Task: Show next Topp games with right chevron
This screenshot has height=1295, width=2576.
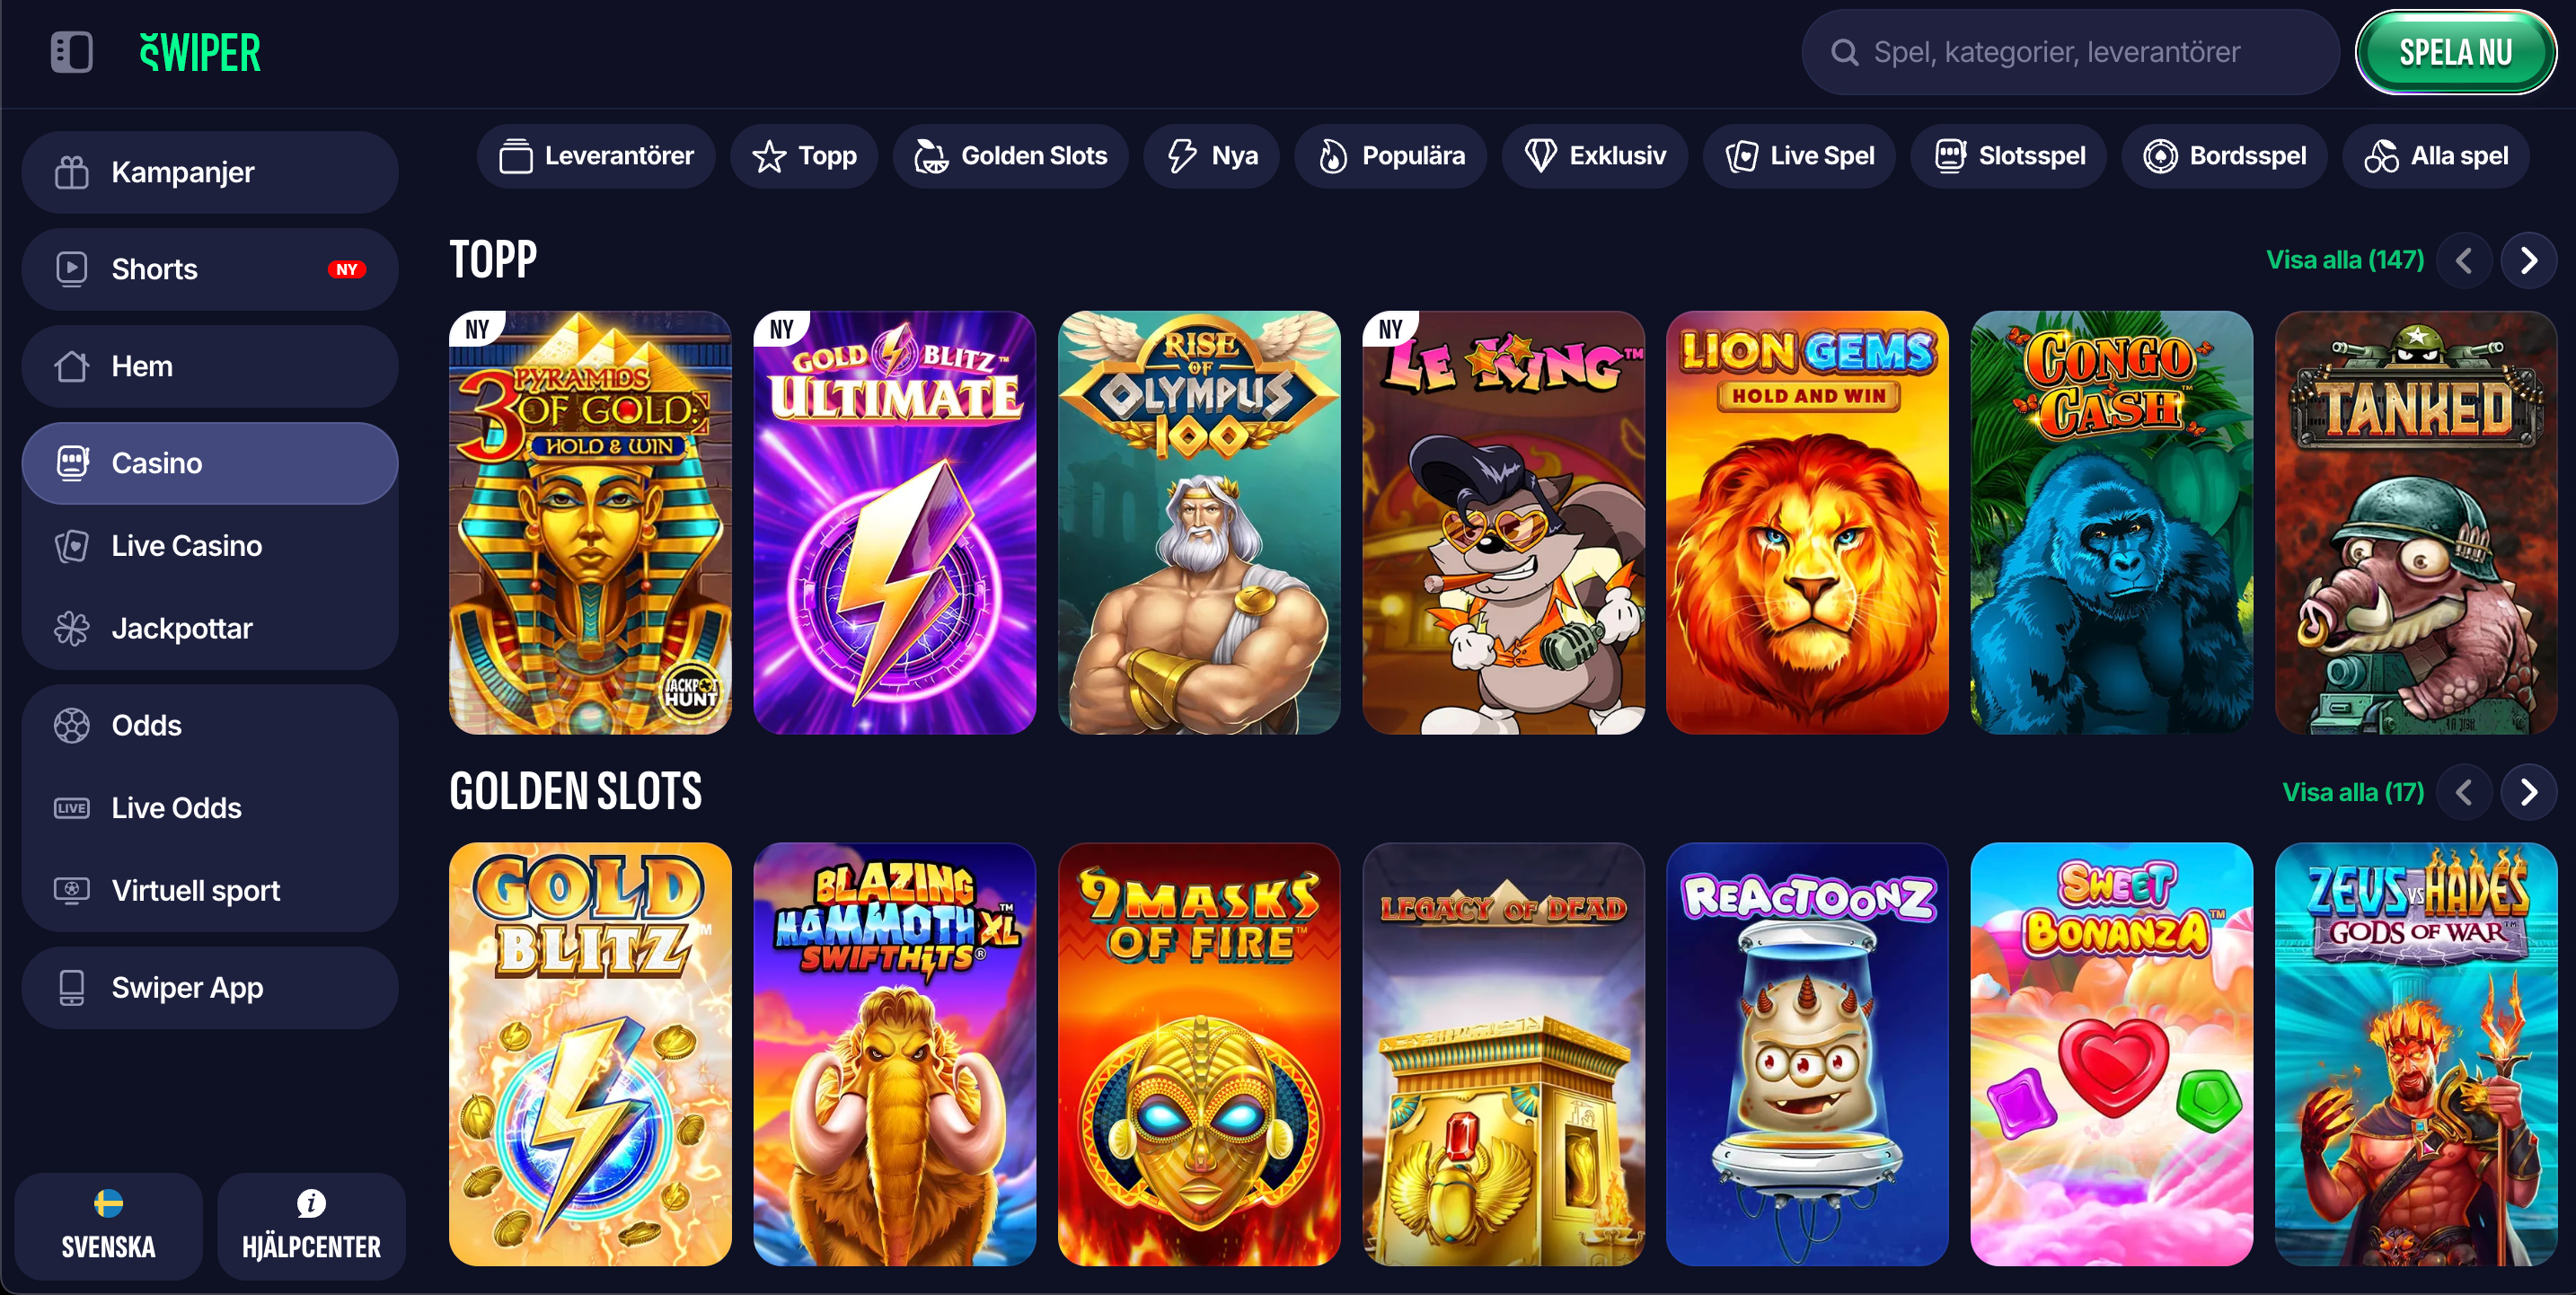Action: (2528, 260)
